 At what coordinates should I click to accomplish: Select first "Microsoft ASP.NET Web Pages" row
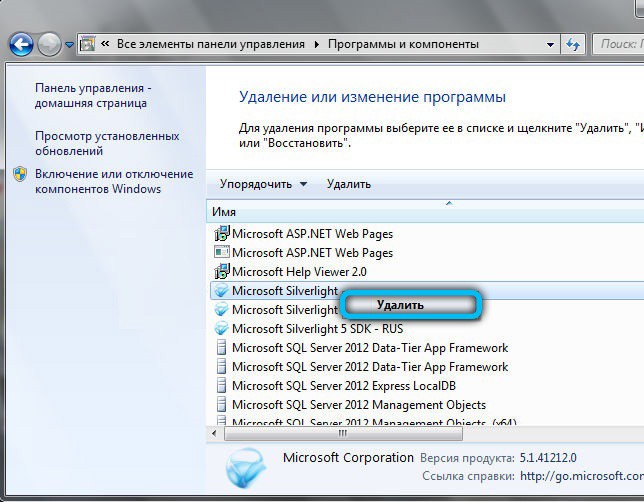(427, 234)
